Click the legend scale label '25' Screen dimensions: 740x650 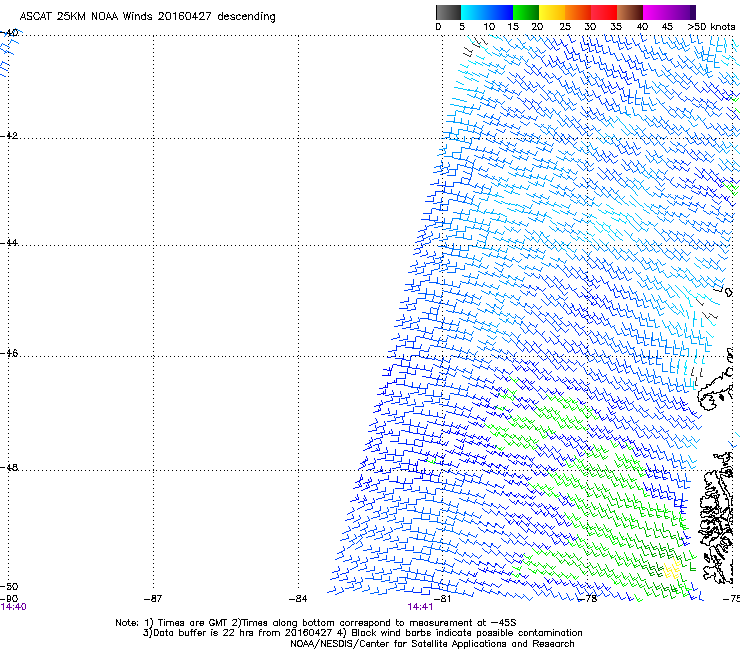click(565, 27)
